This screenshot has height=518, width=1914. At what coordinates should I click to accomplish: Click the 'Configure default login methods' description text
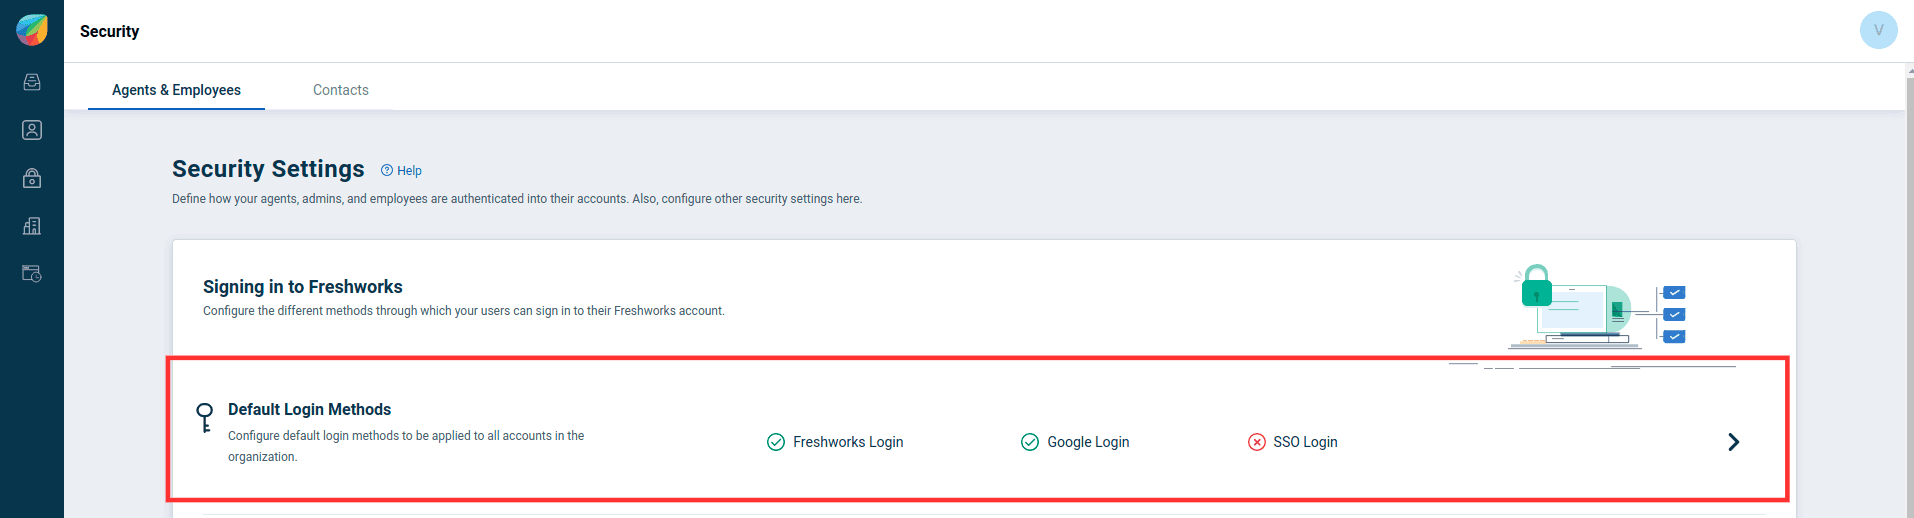pos(406,446)
